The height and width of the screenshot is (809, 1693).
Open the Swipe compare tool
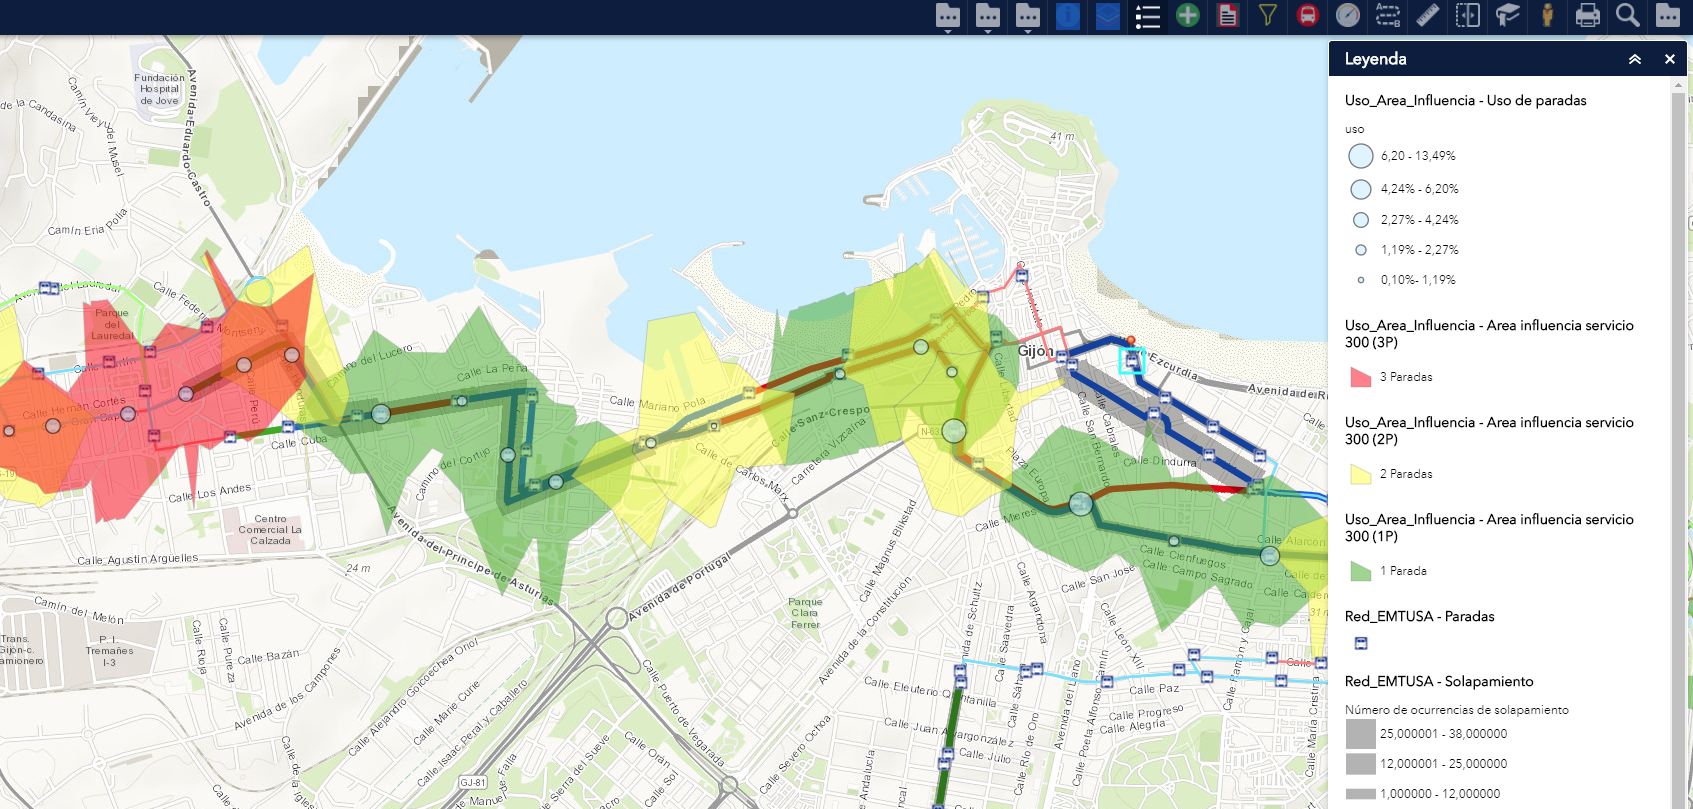click(1468, 16)
